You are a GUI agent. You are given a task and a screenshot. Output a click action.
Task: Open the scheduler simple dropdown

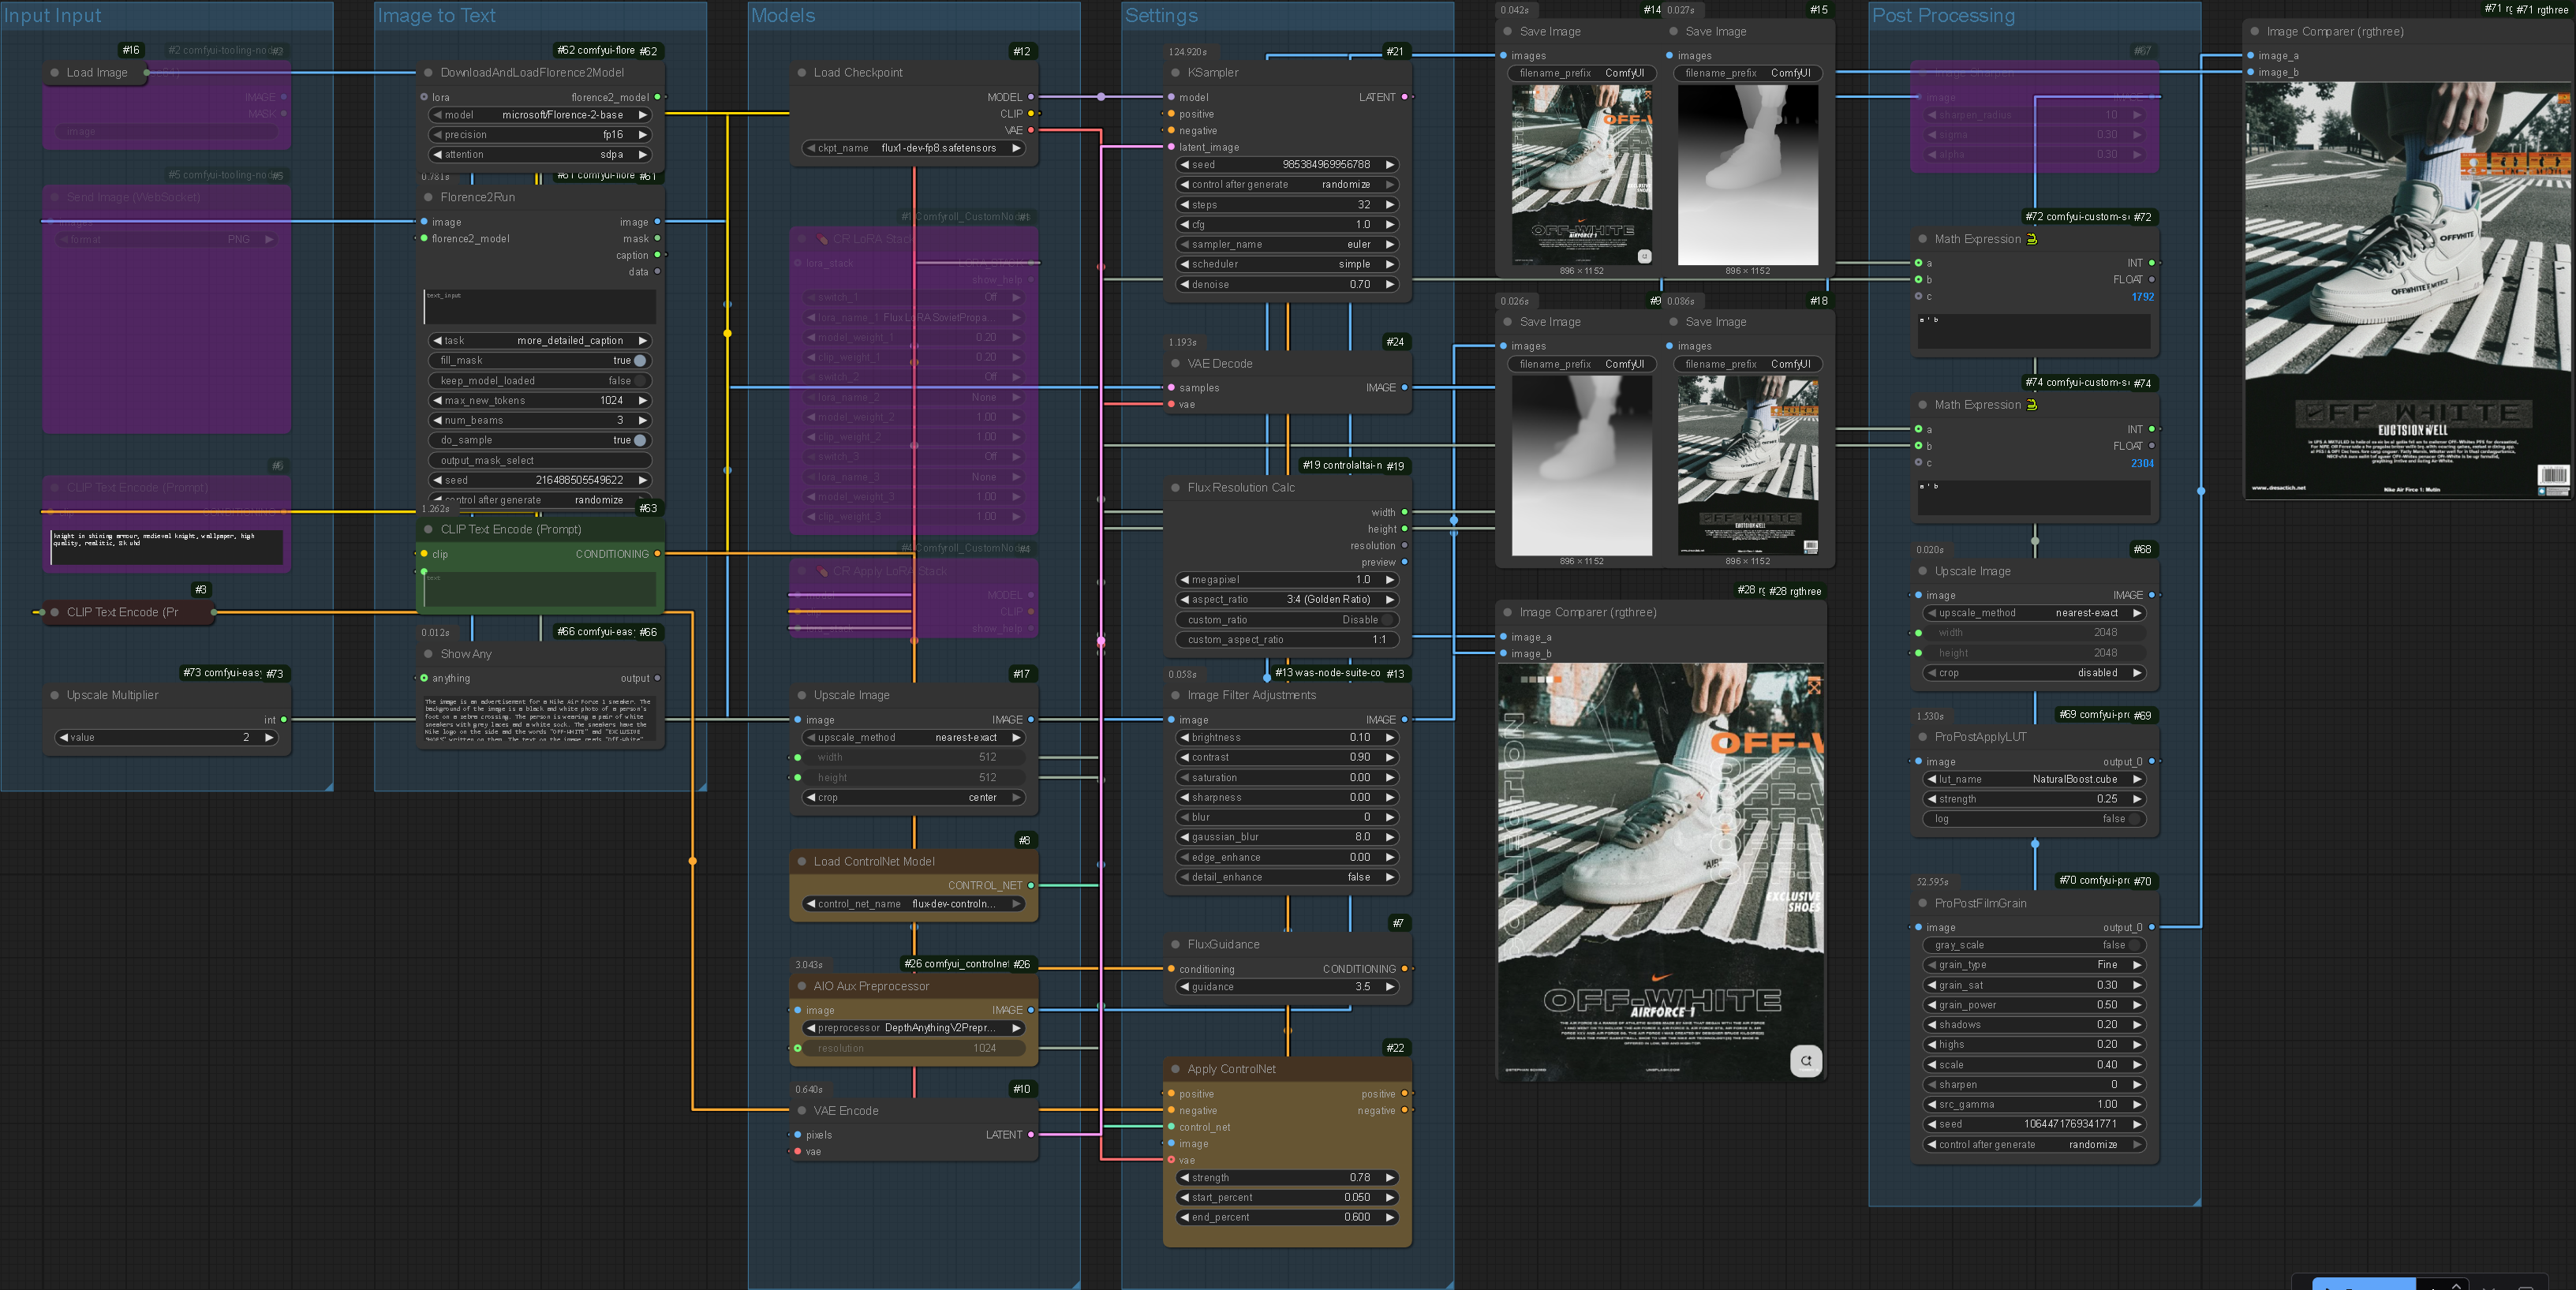tap(1285, 265)
